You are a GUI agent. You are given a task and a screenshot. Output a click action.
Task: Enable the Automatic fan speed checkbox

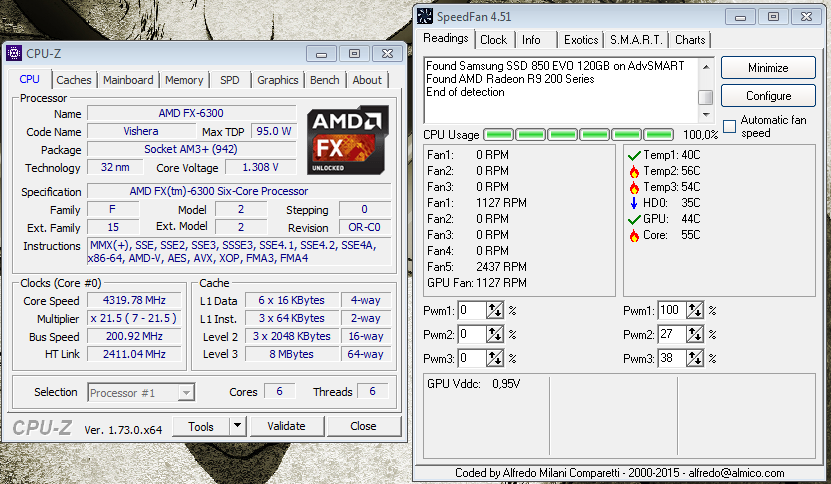coord(729,126)
